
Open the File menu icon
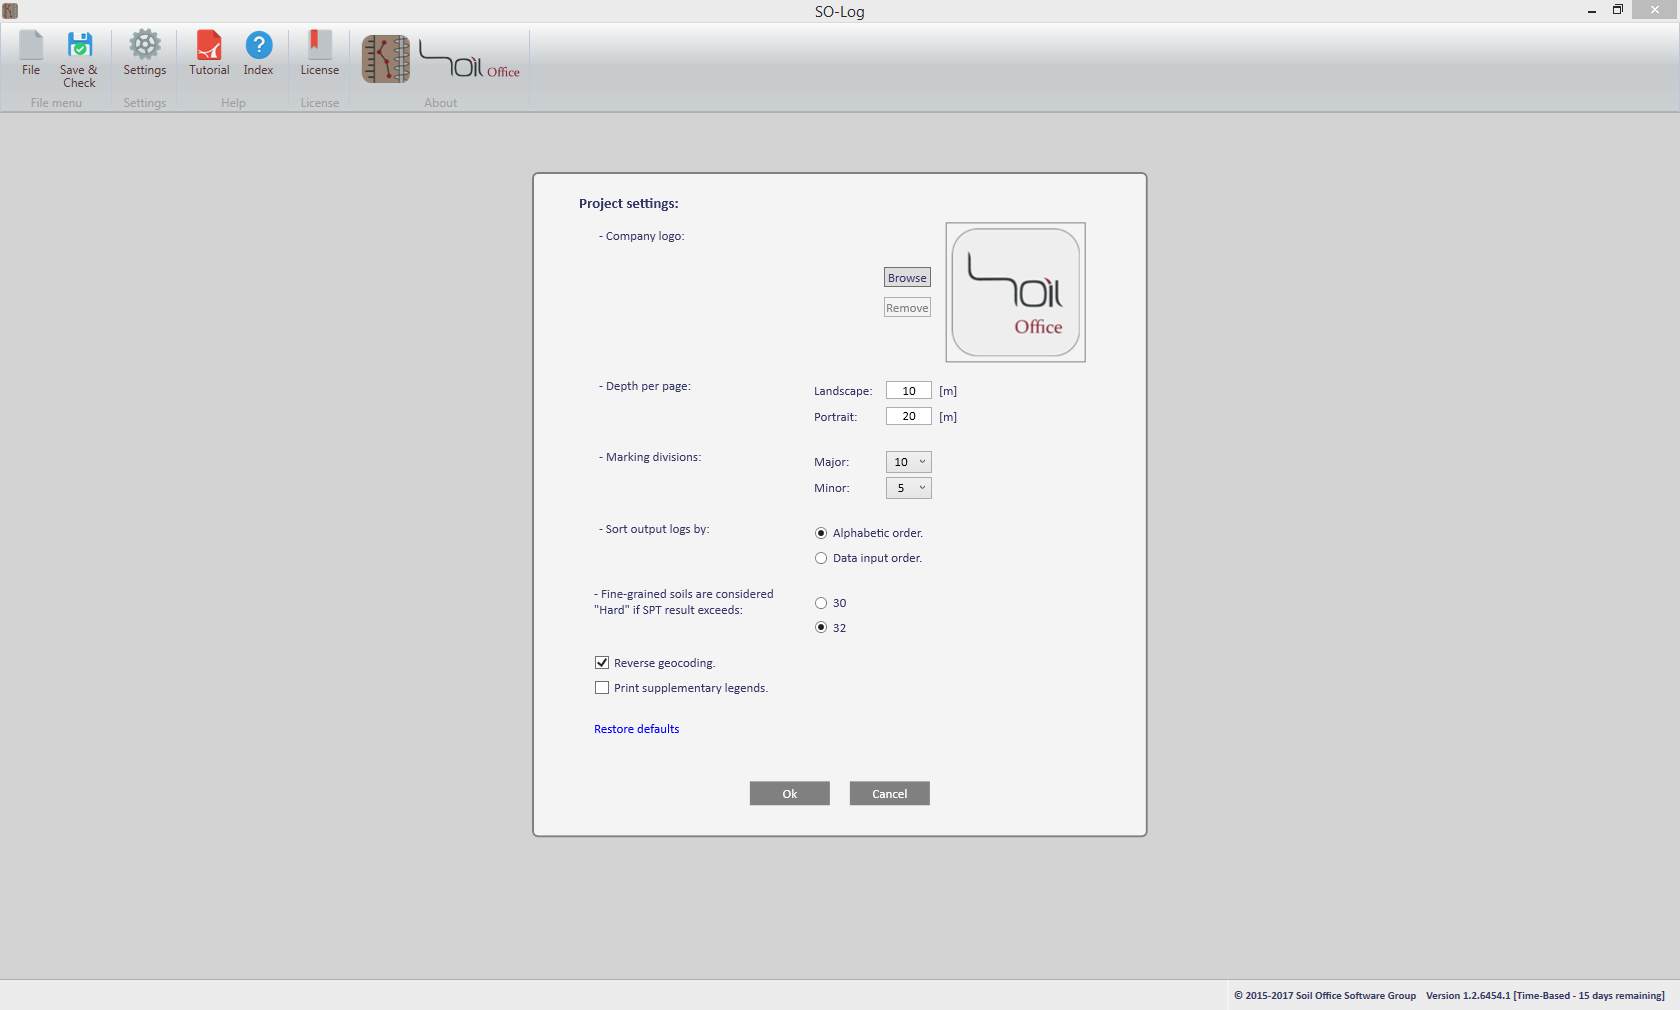(x=31, y=46)
